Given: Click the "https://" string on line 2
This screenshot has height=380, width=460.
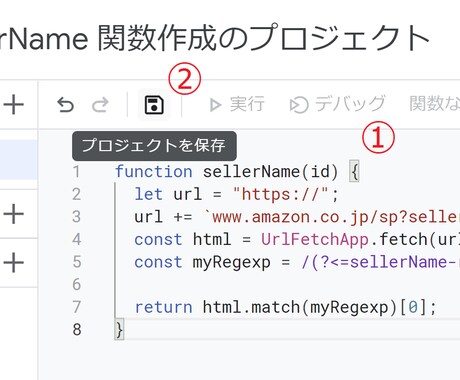Looking at the screenshot, I should pyautogui.click(x=281, y=194).
